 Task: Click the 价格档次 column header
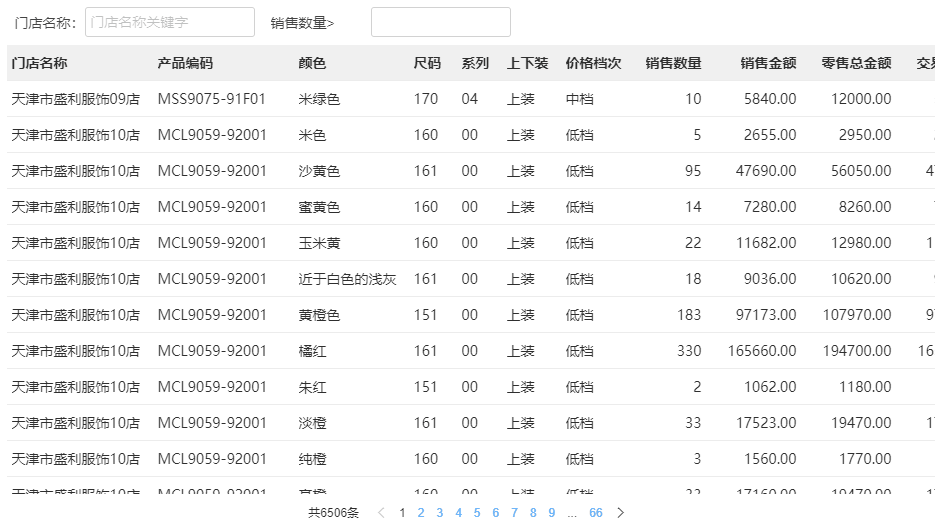[593, 63]
